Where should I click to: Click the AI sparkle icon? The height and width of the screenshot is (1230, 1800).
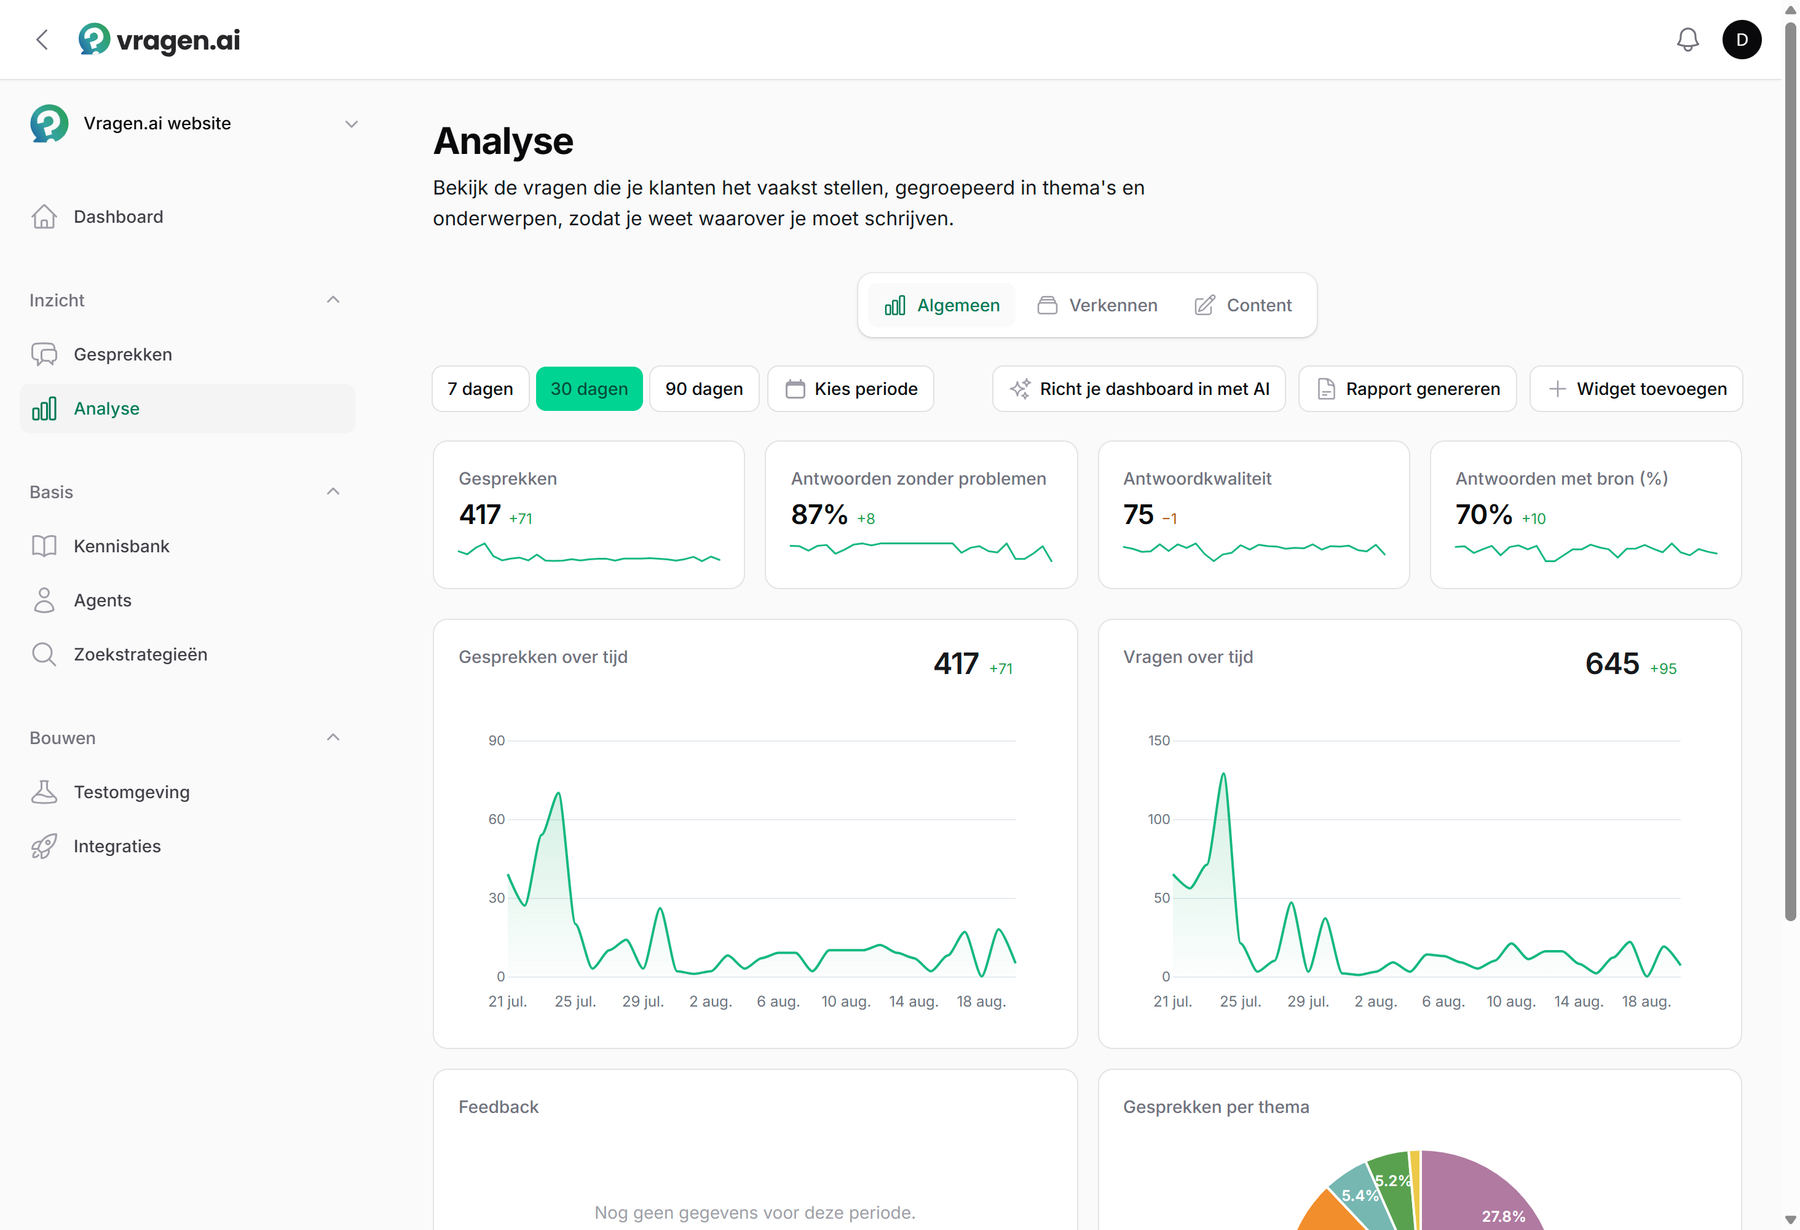click(1020, 390)
